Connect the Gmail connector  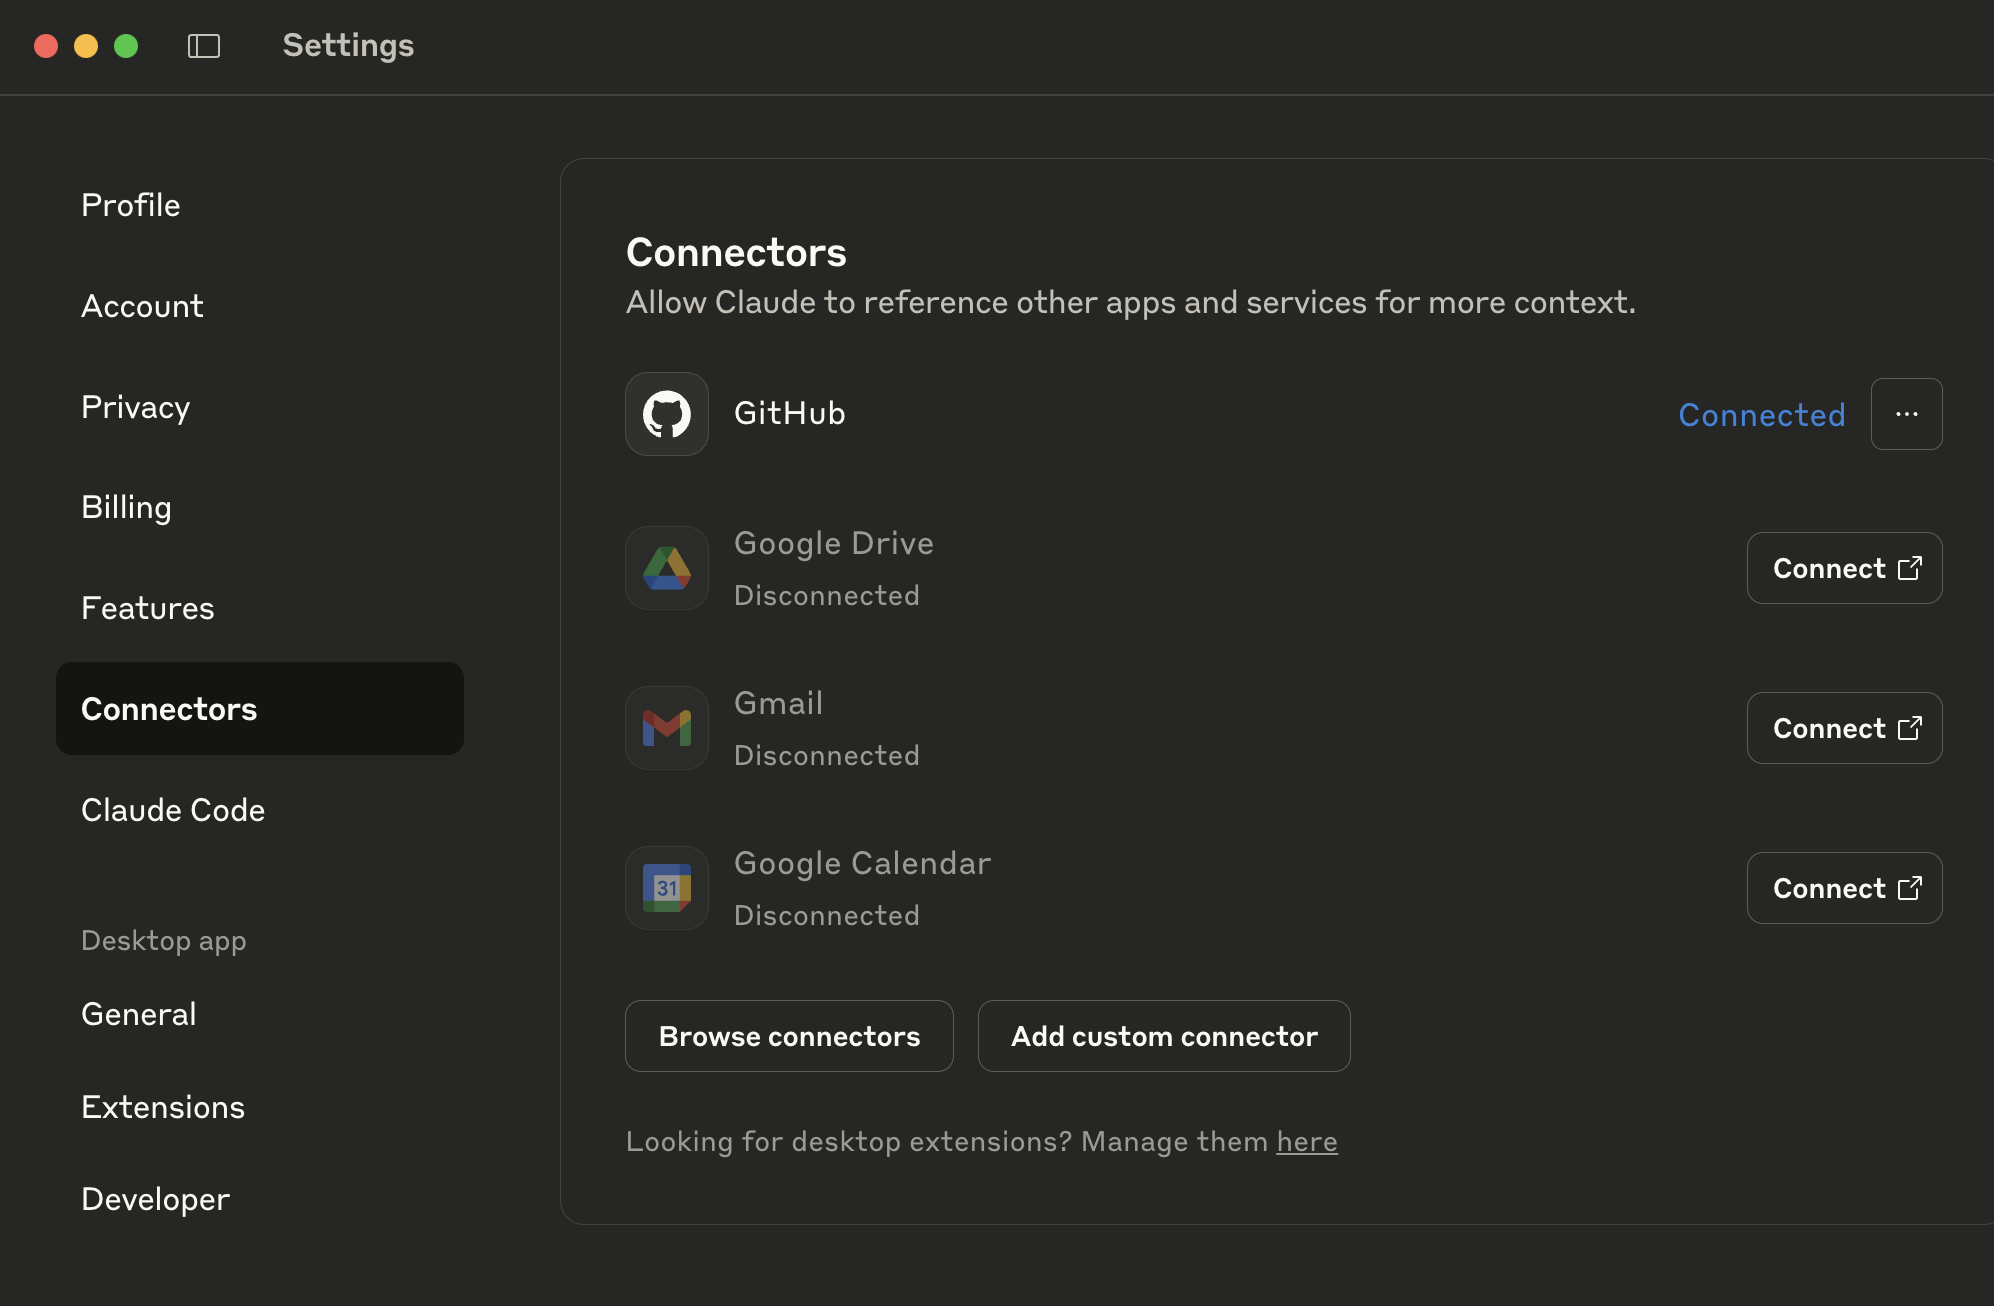(1844, 728)
